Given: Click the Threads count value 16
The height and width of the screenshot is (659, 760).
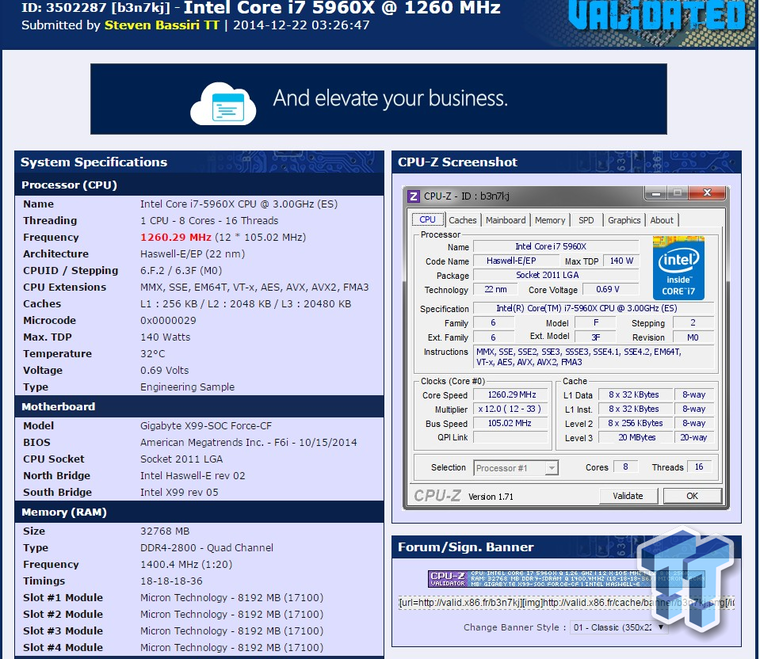Looking at the screenshot, I should tap(699, 467).
